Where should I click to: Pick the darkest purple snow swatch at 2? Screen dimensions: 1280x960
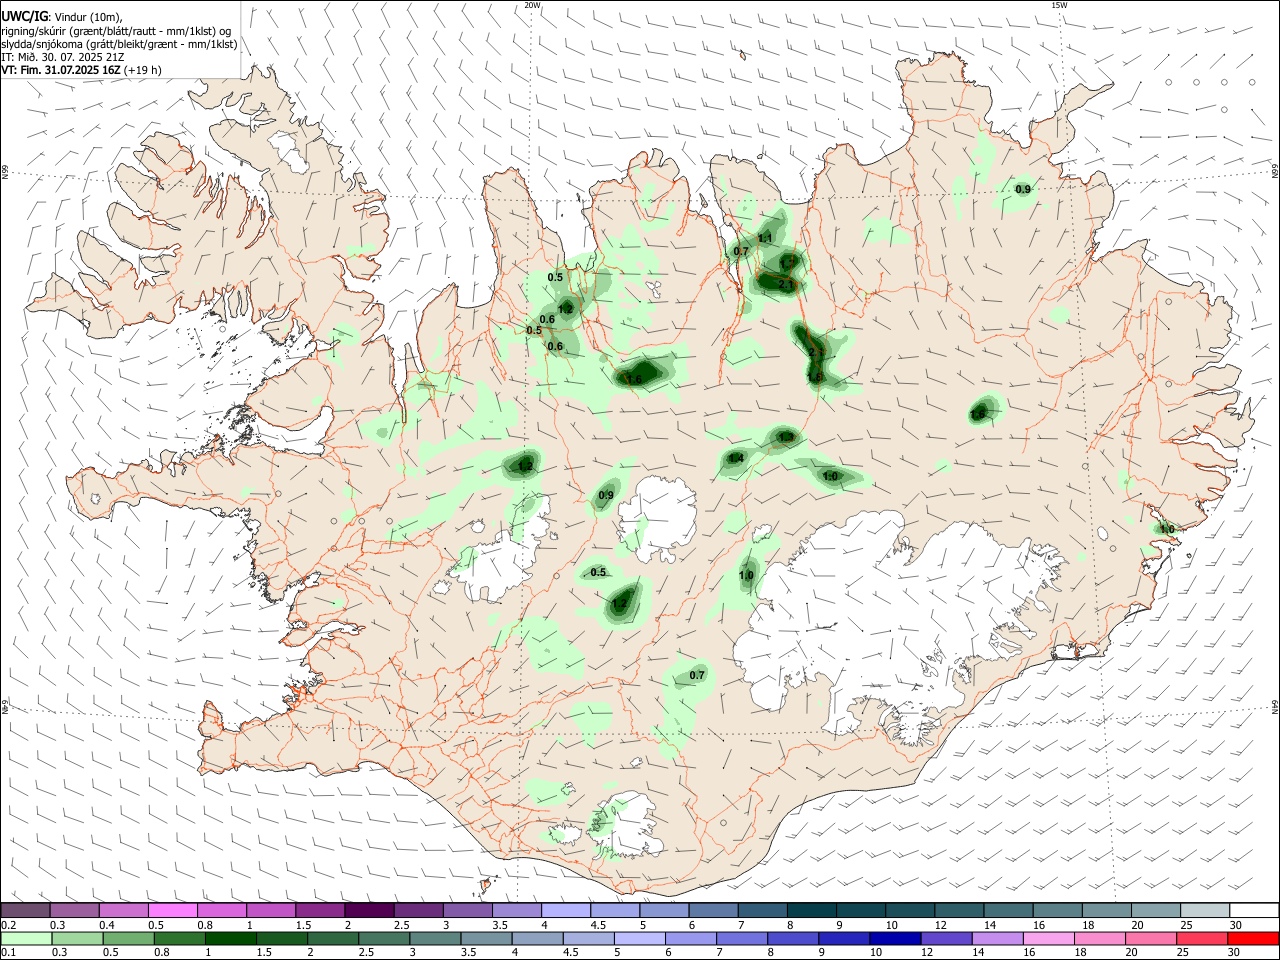tap(369, 910)
